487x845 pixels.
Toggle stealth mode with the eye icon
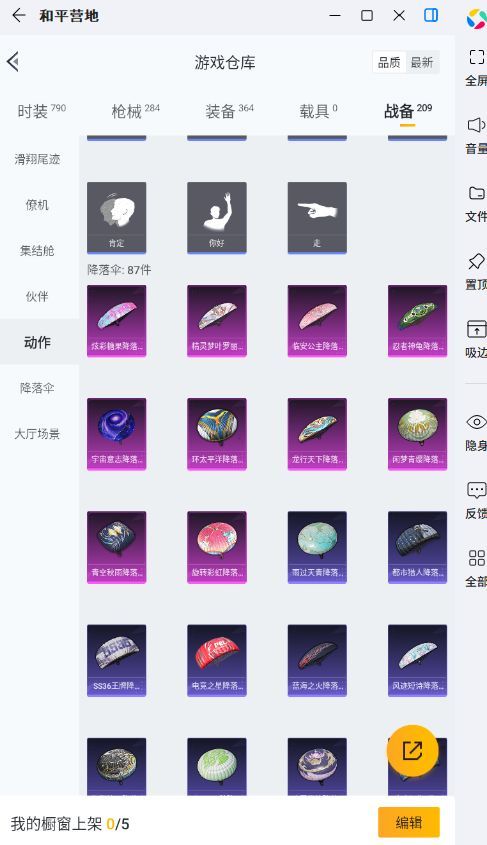(x=477, y=422)
